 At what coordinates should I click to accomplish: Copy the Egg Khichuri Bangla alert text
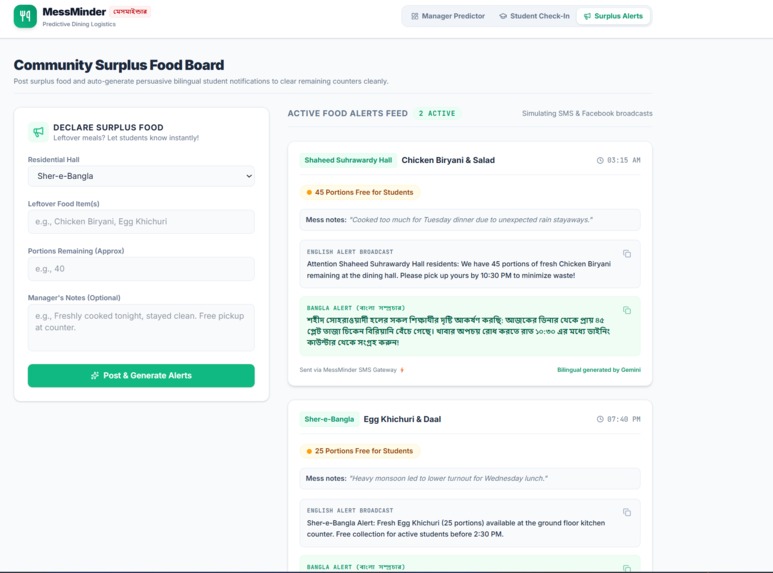(x=627, y=569)
